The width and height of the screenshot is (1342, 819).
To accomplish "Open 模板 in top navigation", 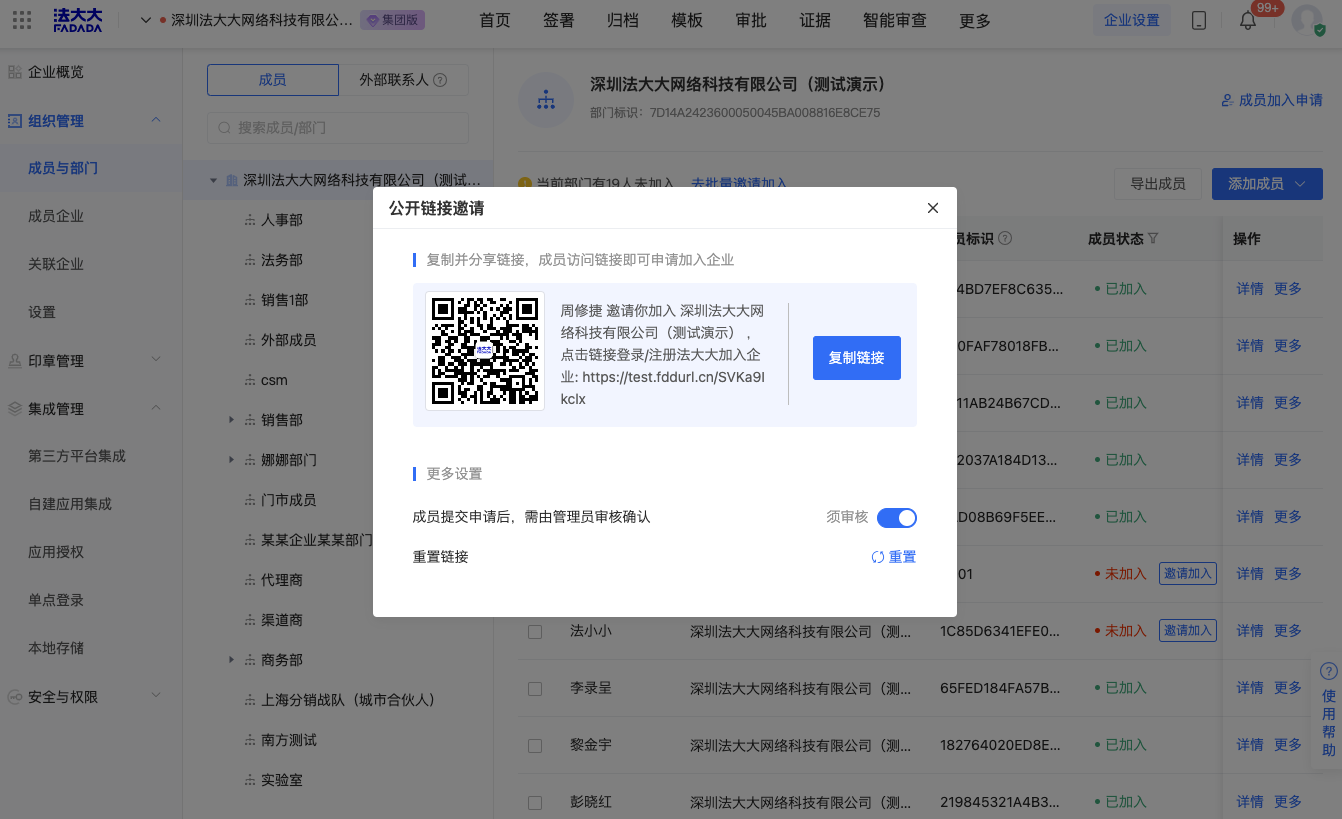I will click(687, 20).
